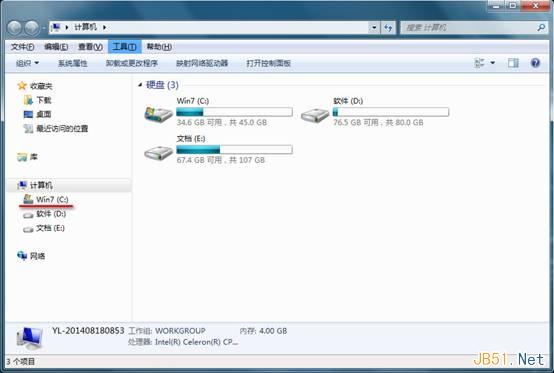The height and width of the screenshot is (373, 554).
Task: Click the change view icon
Action: (x=479, y=63)
